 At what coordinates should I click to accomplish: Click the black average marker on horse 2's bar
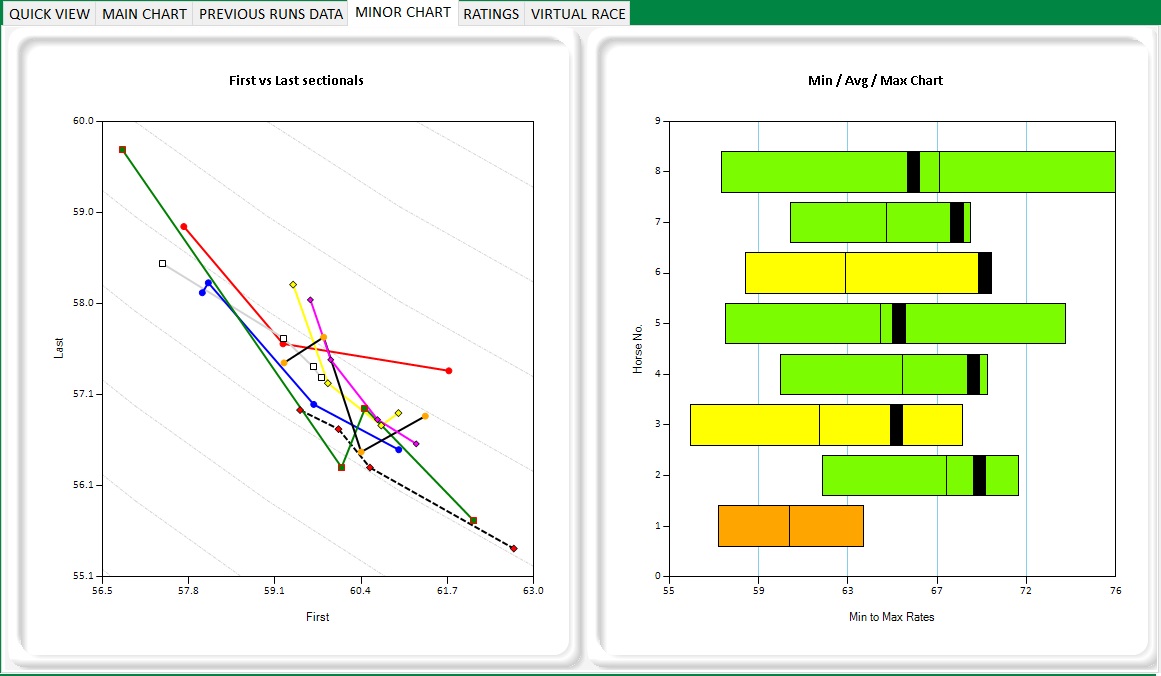point(979,475)
